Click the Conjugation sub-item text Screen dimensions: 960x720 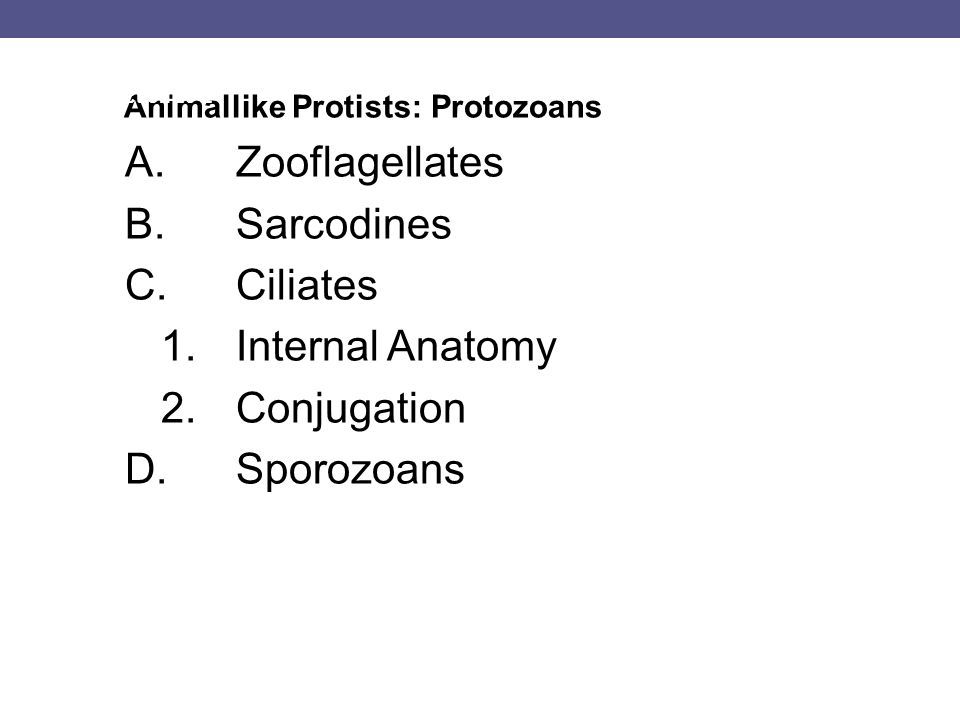tap(351, 409)
